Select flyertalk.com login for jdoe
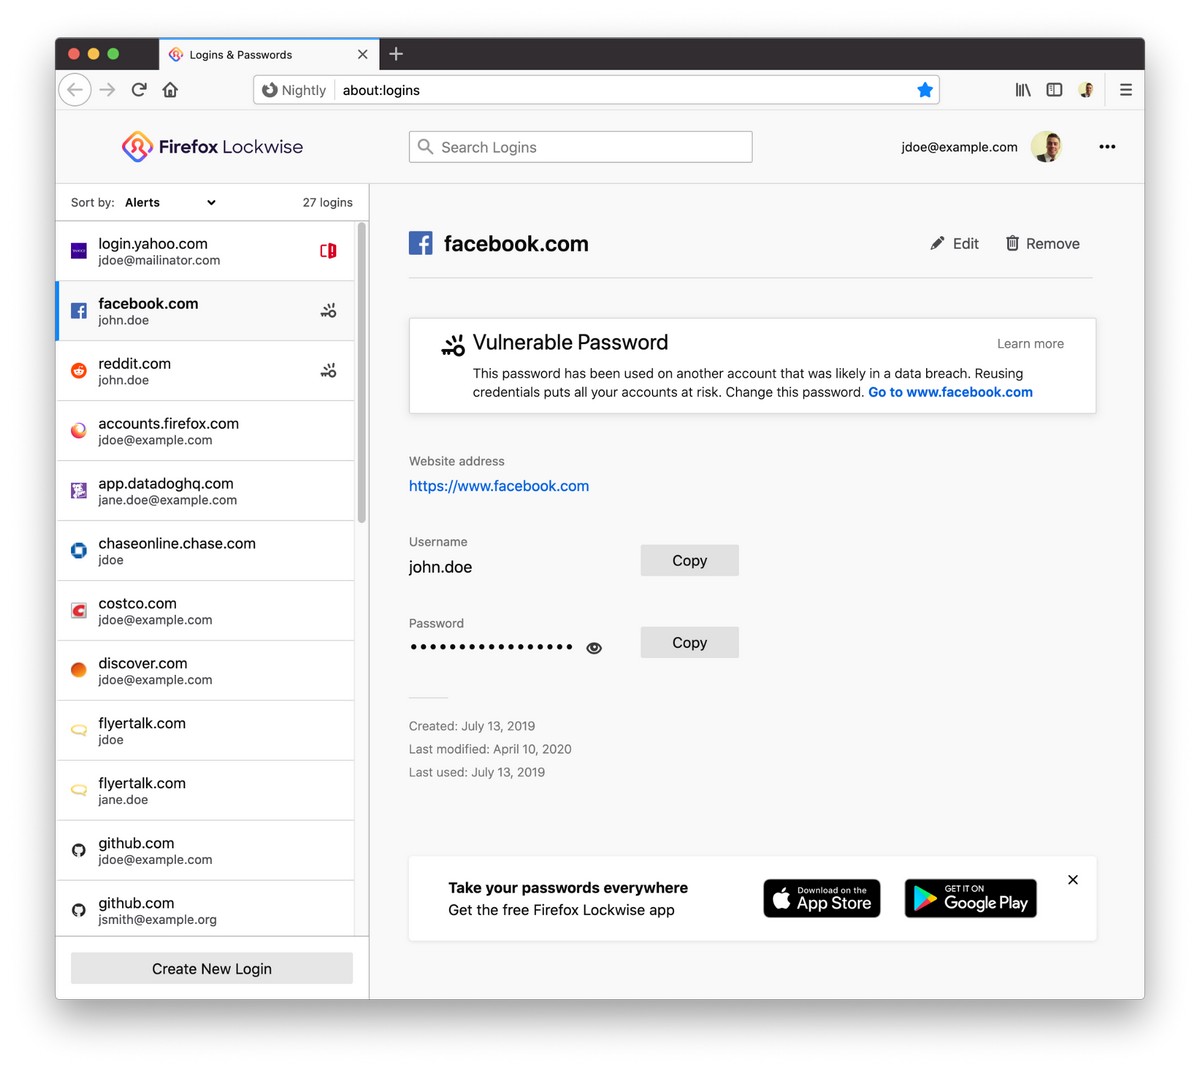The height and width of the screenshot is (1073, 1200). coord(205,731)
